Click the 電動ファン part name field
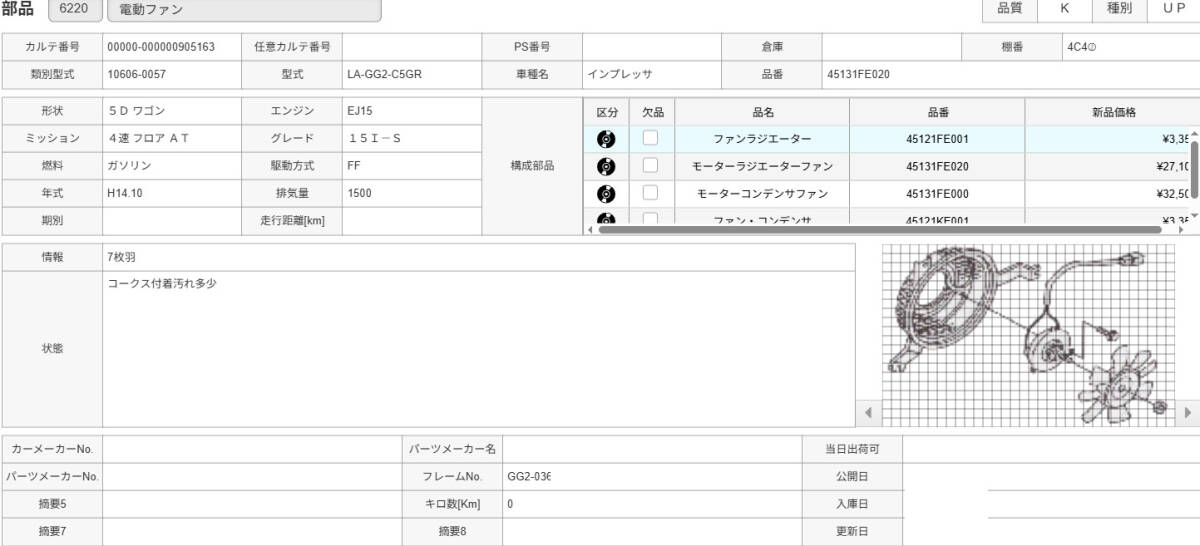This screenshot has height=546, width=1200. (244, 10)
